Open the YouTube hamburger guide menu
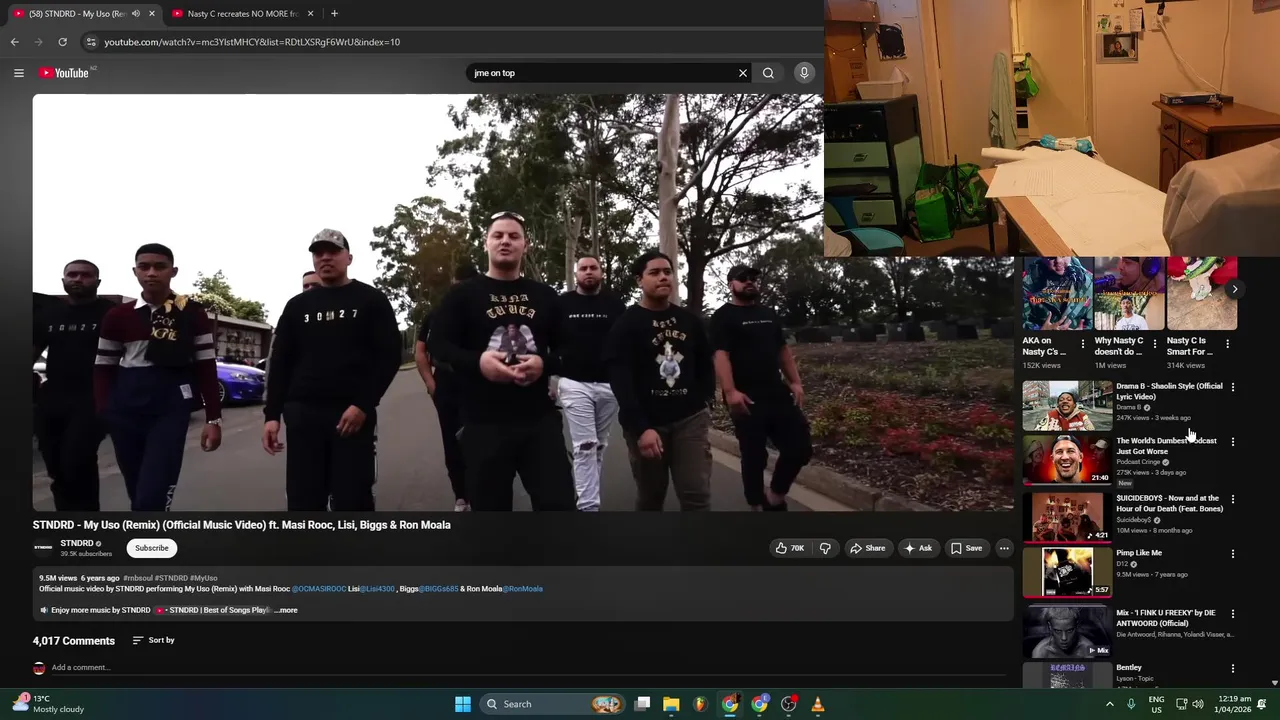 tap(18, 72)
